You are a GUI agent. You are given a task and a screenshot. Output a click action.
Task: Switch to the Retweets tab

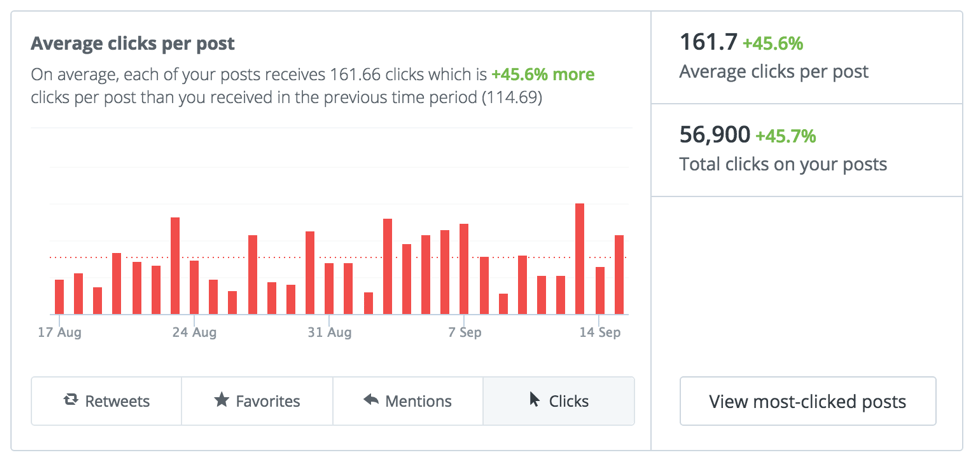[x=106, y=401]
